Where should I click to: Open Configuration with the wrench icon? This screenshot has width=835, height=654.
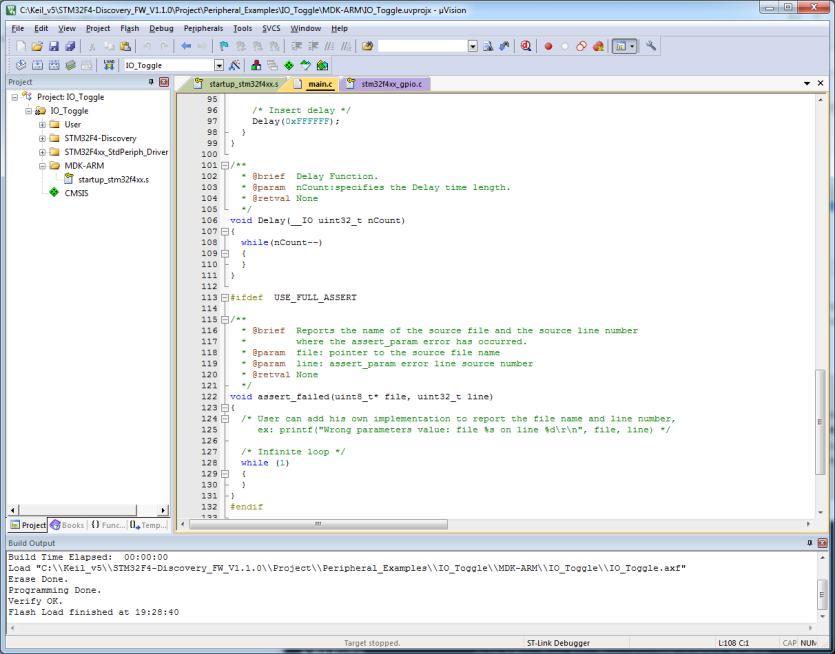click(x=651, y=46)
